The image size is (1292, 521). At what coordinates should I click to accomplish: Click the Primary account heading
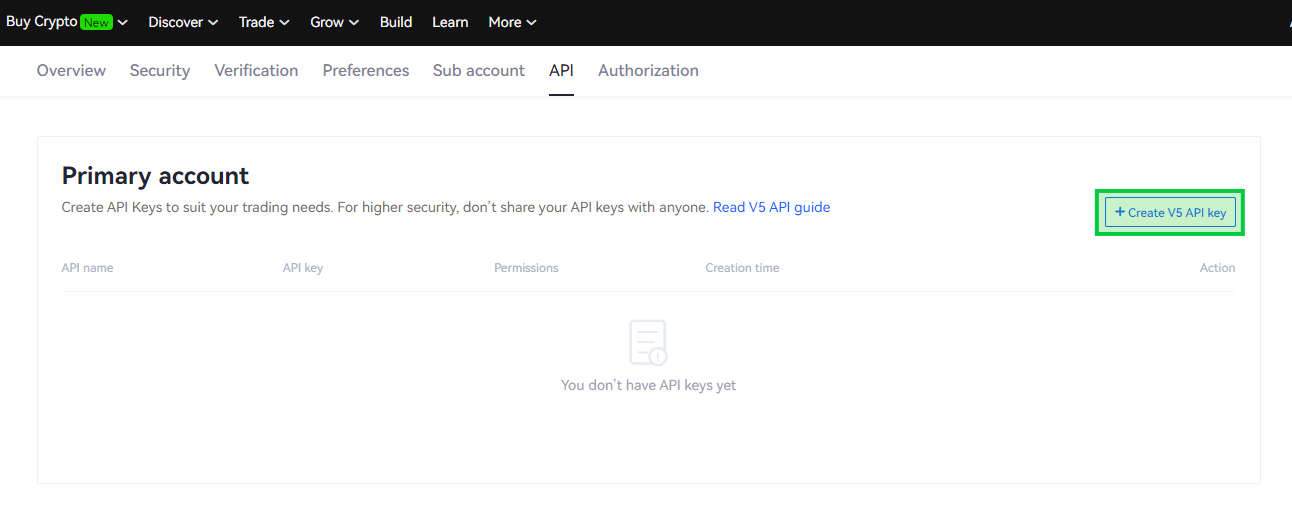pos(155,176)
